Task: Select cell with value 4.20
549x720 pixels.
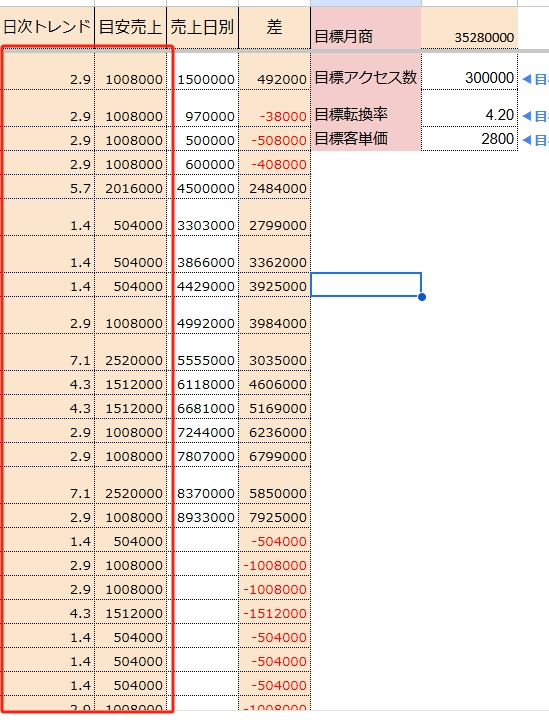Action: (x=469, y=108)
